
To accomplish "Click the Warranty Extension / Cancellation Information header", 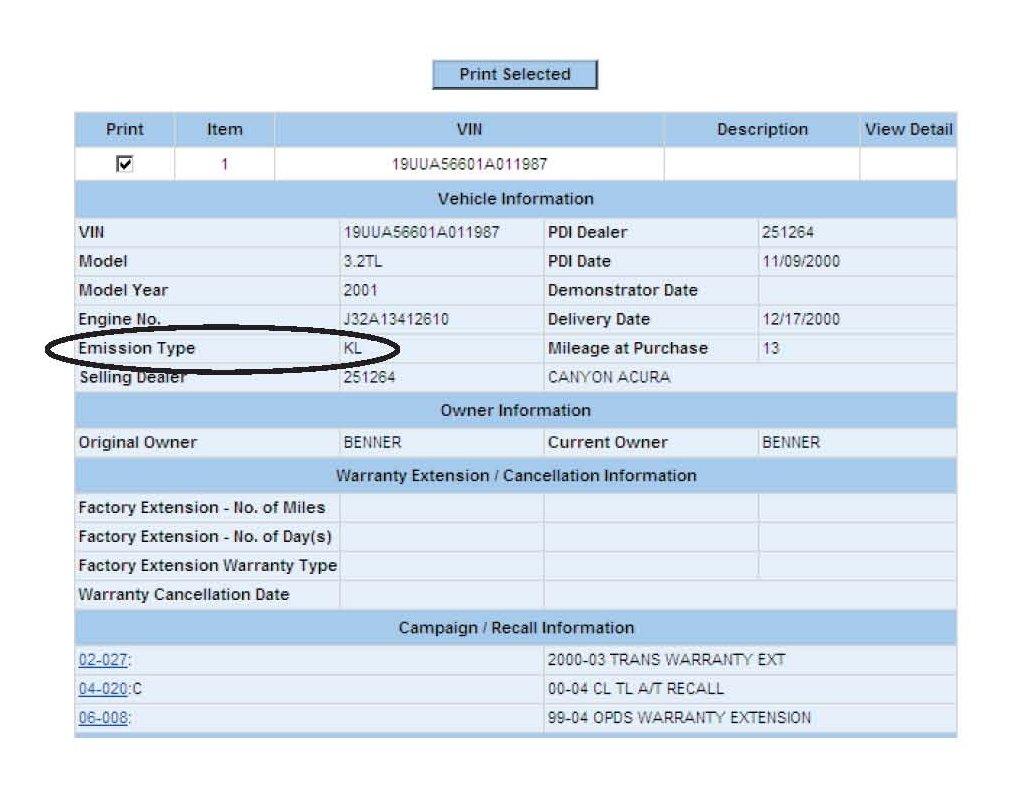I will coord(515,476).
